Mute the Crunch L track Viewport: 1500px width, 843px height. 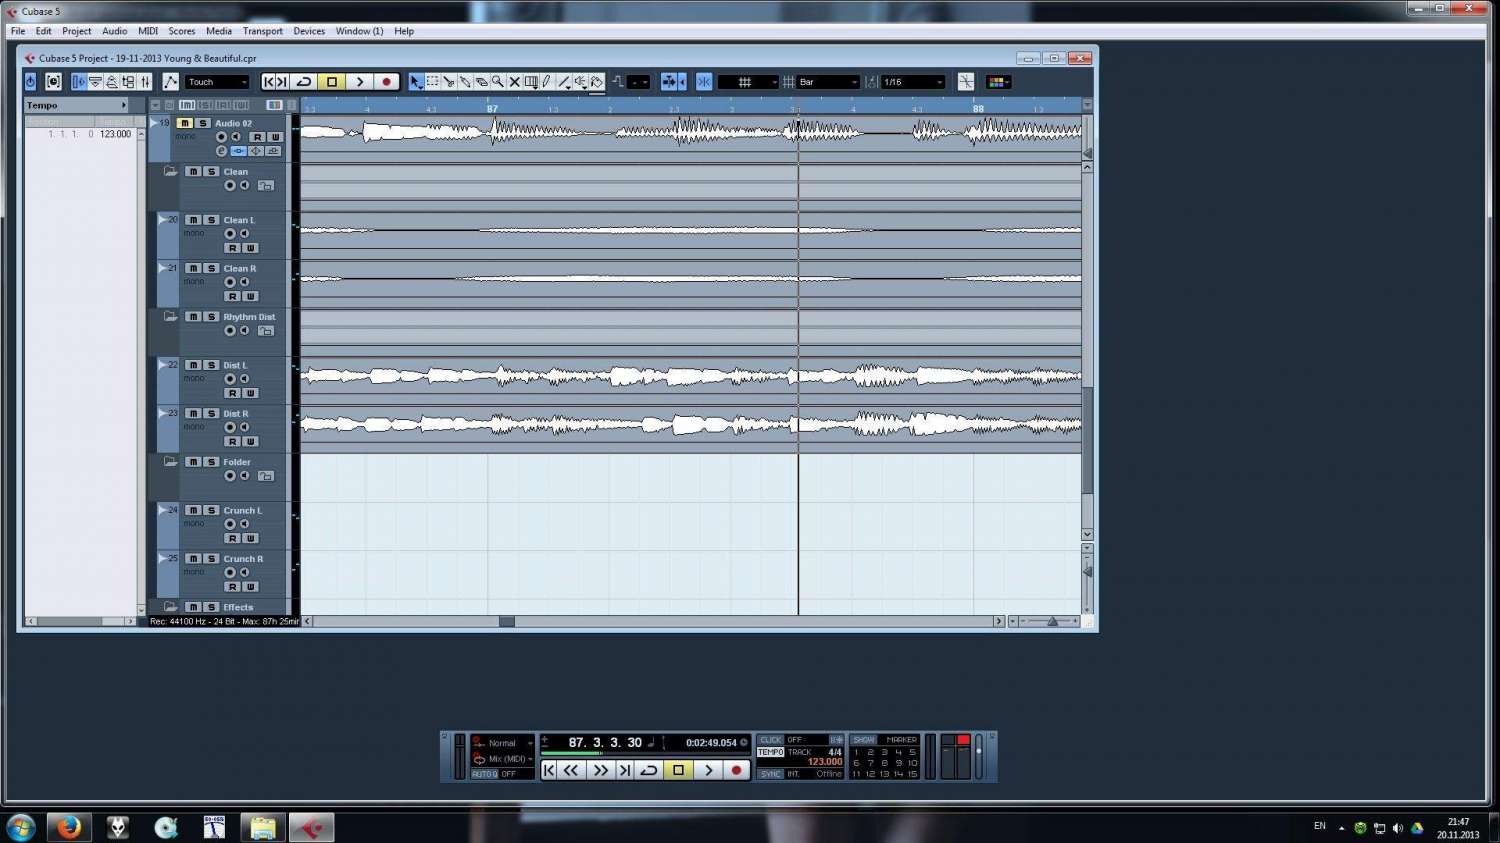[x=193, y=510]
